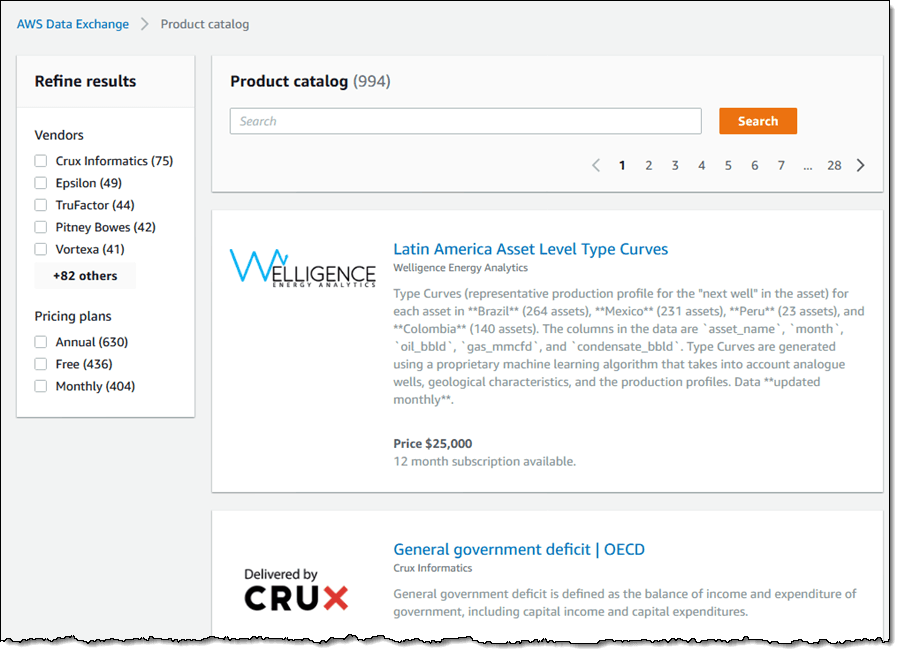Jump to page 2 of results
Screen dimensions: 900x654
(x=649, y=165)
